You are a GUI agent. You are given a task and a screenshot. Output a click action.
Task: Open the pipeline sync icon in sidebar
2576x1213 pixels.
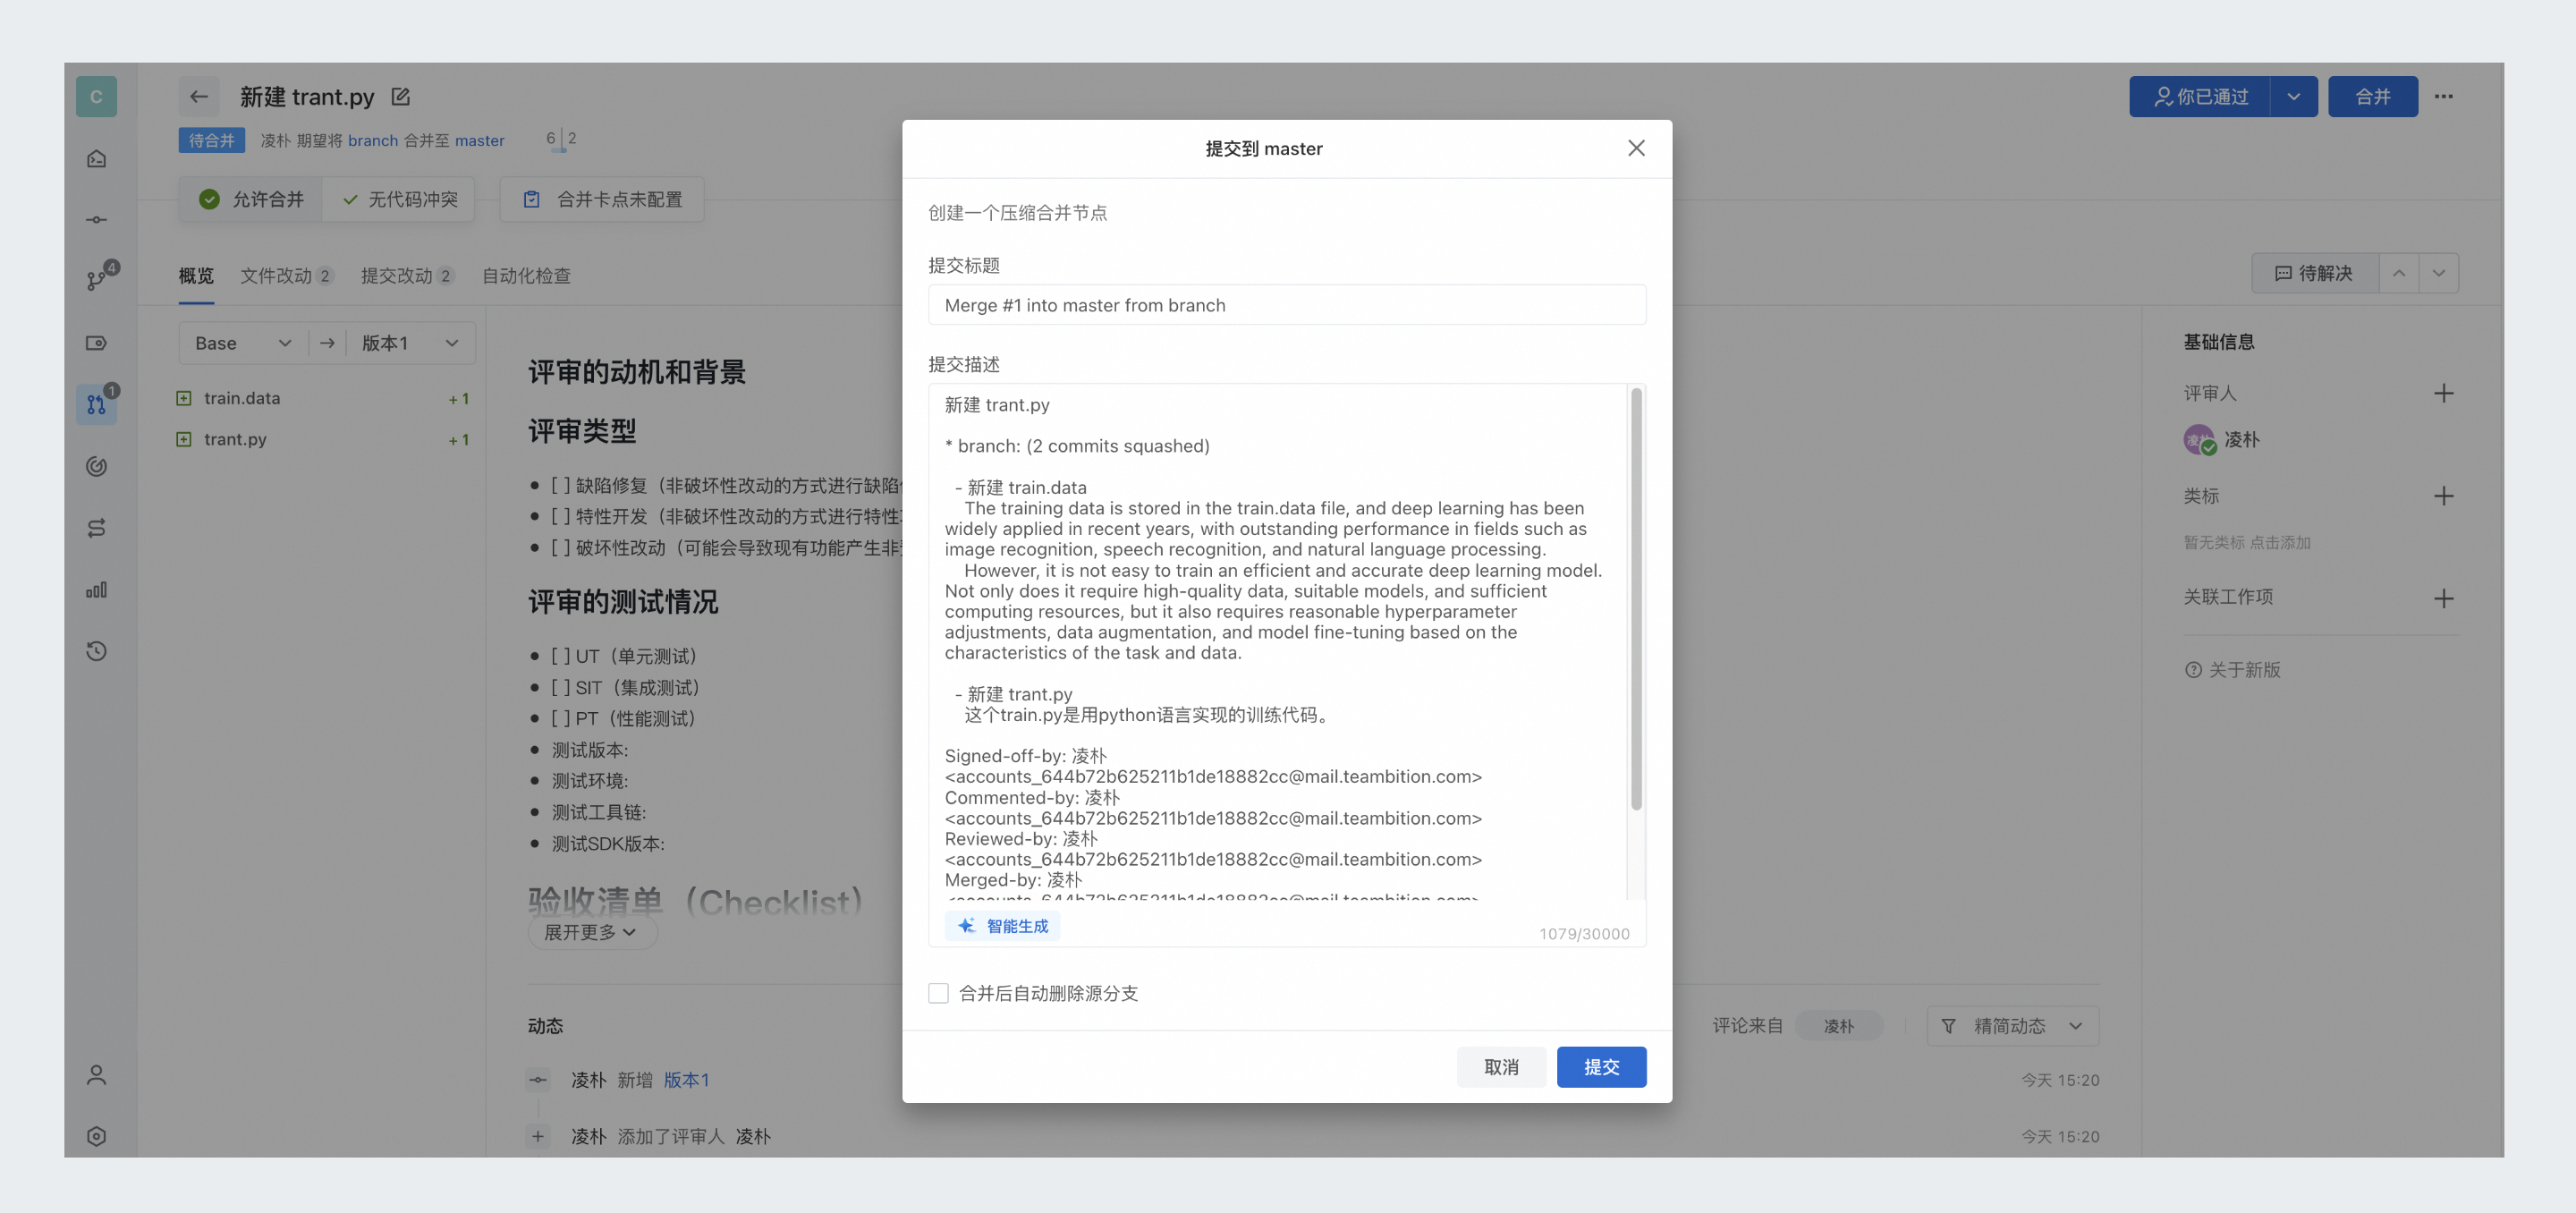96,528
